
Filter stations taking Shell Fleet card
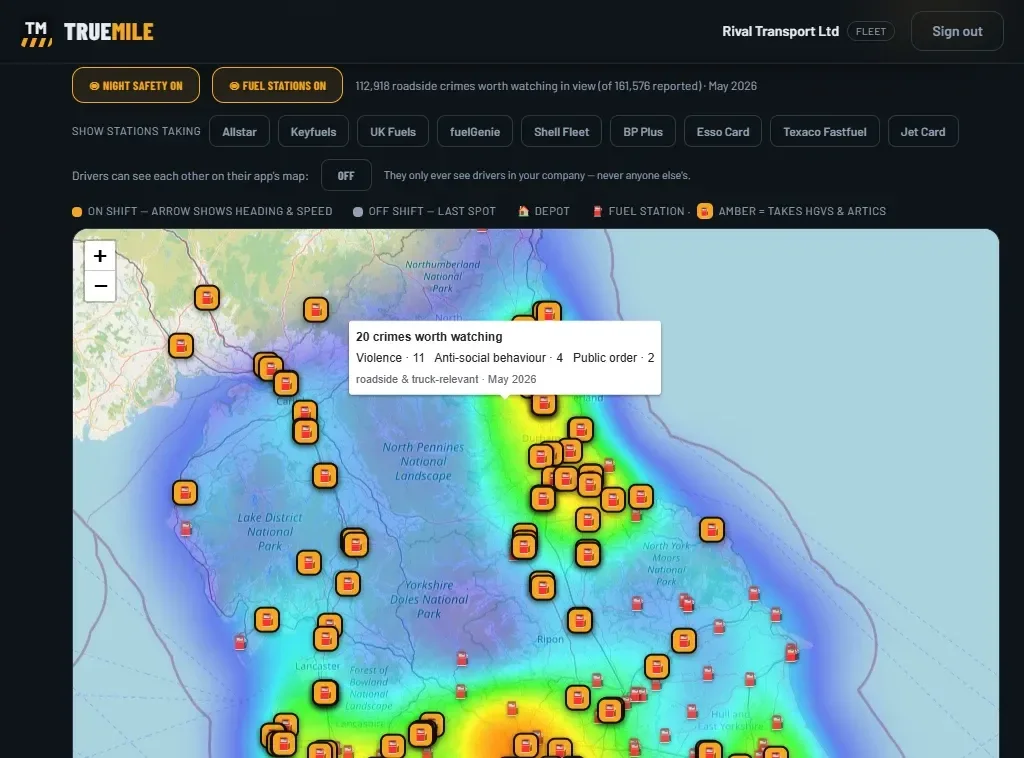coord(562,131)
